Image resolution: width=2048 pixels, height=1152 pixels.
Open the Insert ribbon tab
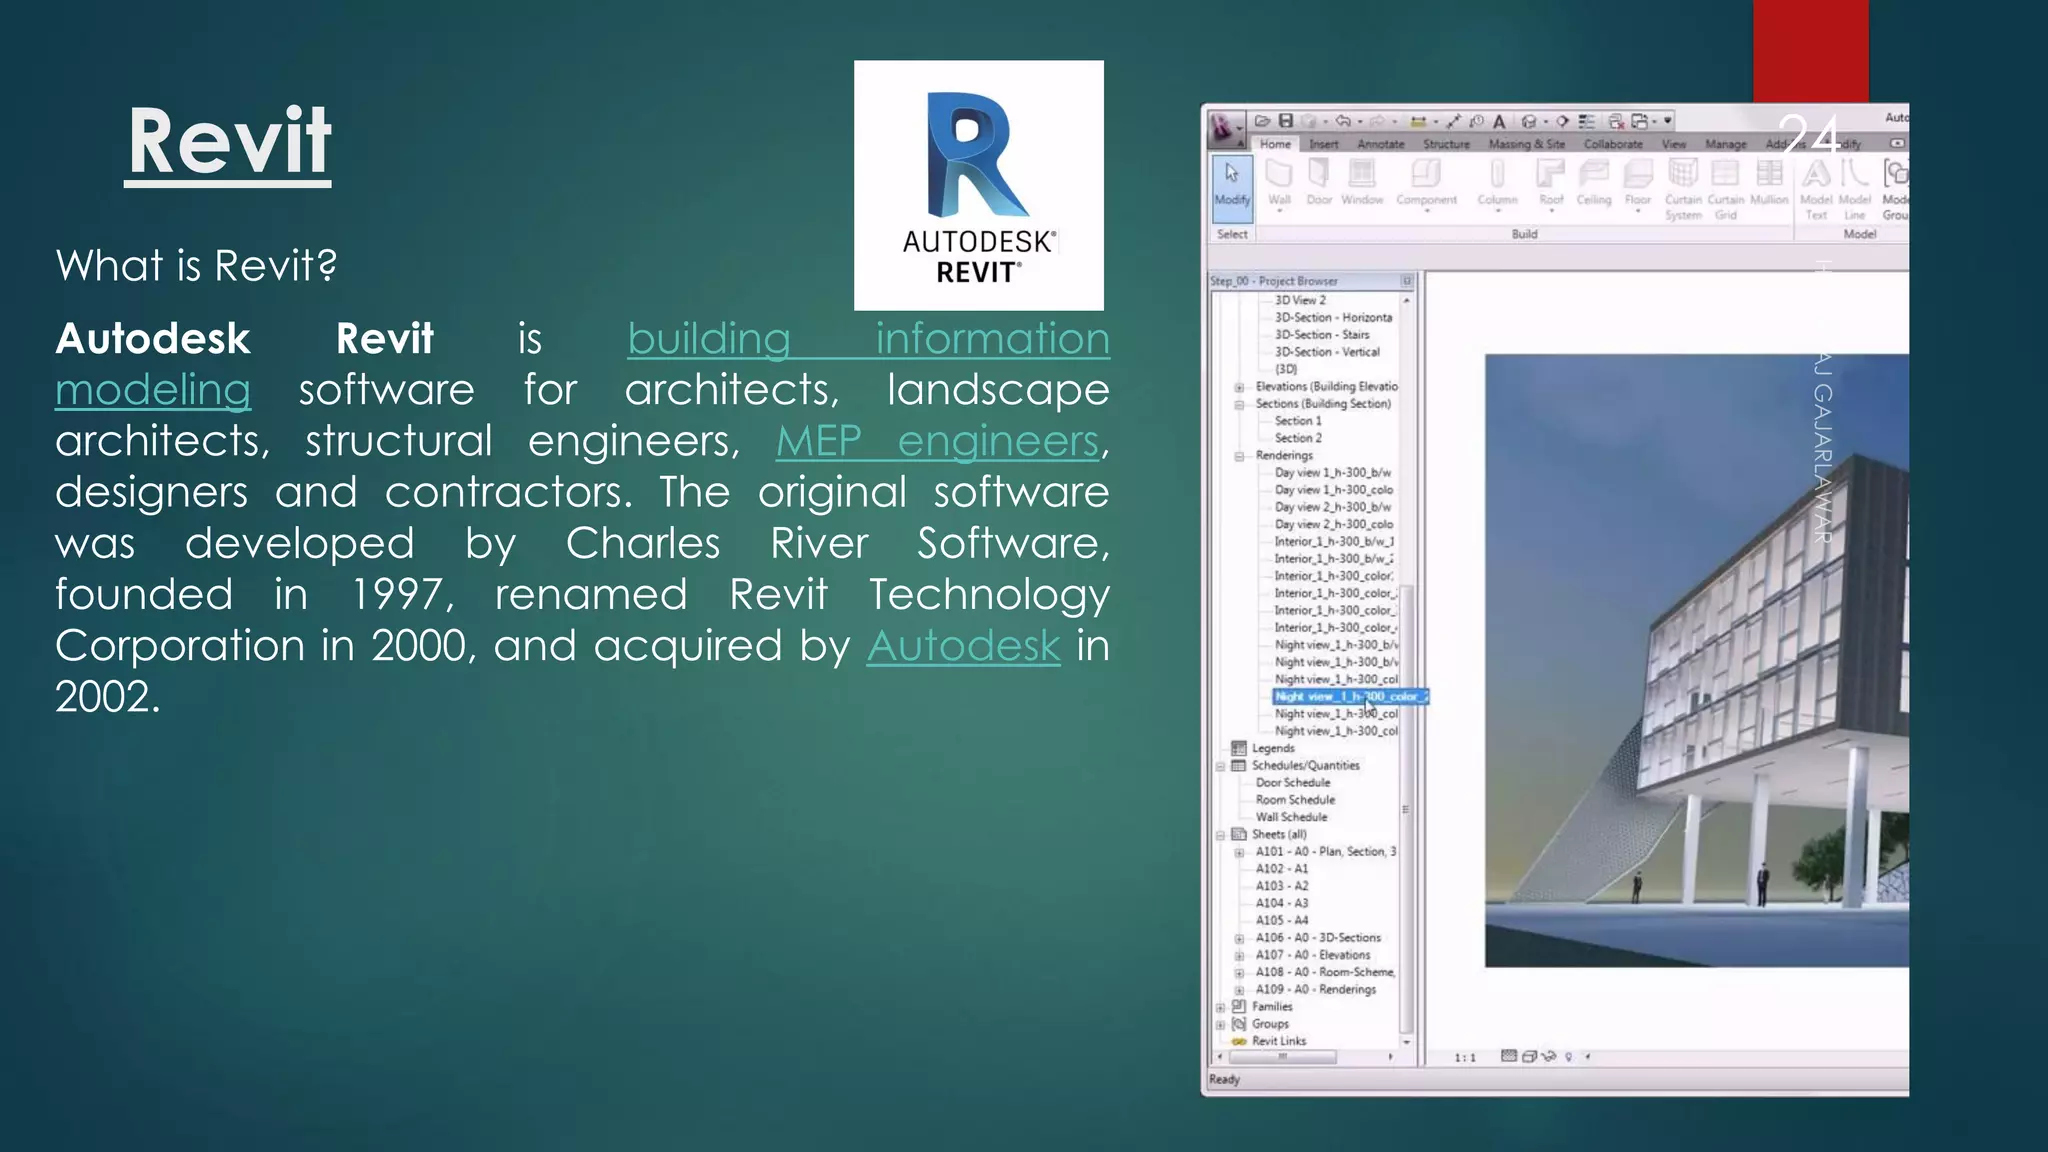pyautogui.click(x=1324, y=144)
